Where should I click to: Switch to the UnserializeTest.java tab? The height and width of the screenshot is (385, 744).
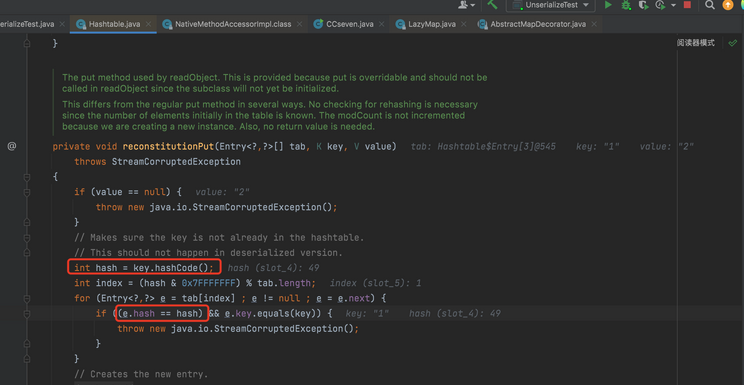pyautogui.click(x=27, y=24)
